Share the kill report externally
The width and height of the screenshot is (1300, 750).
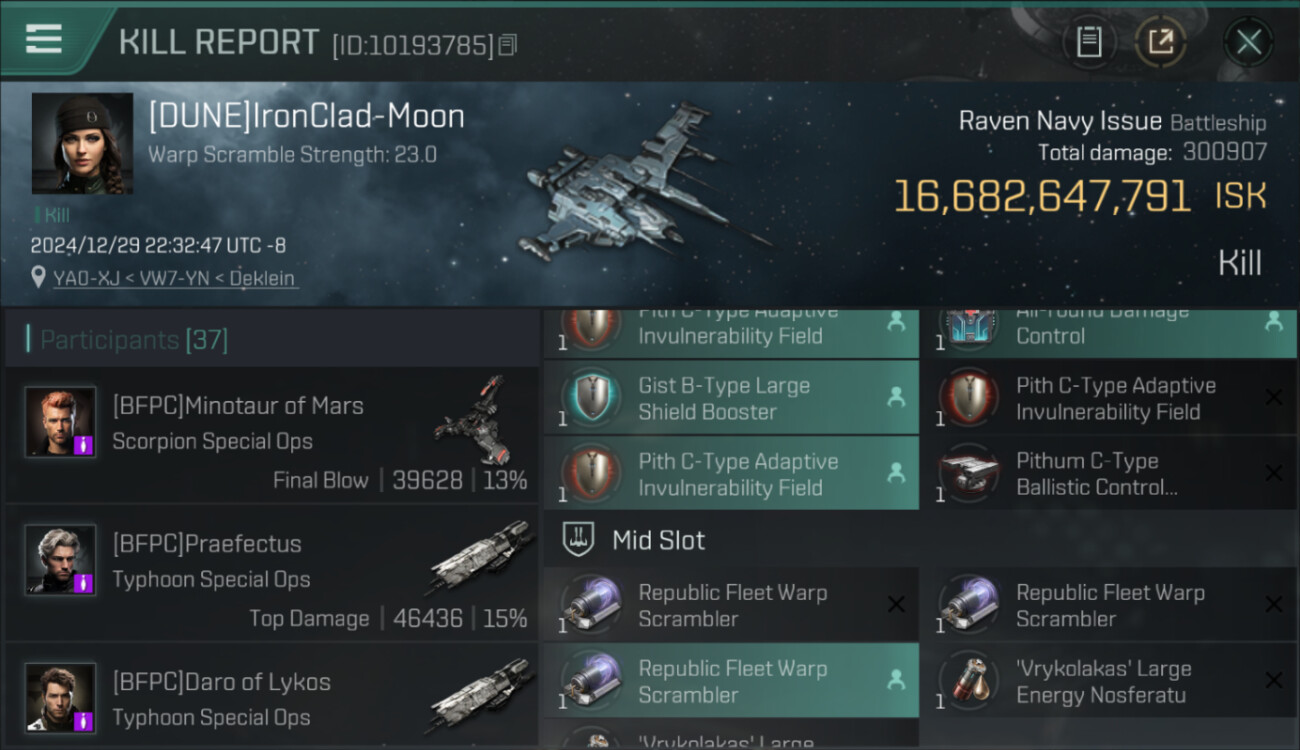pyautogui.click(x=1160, y=42)
